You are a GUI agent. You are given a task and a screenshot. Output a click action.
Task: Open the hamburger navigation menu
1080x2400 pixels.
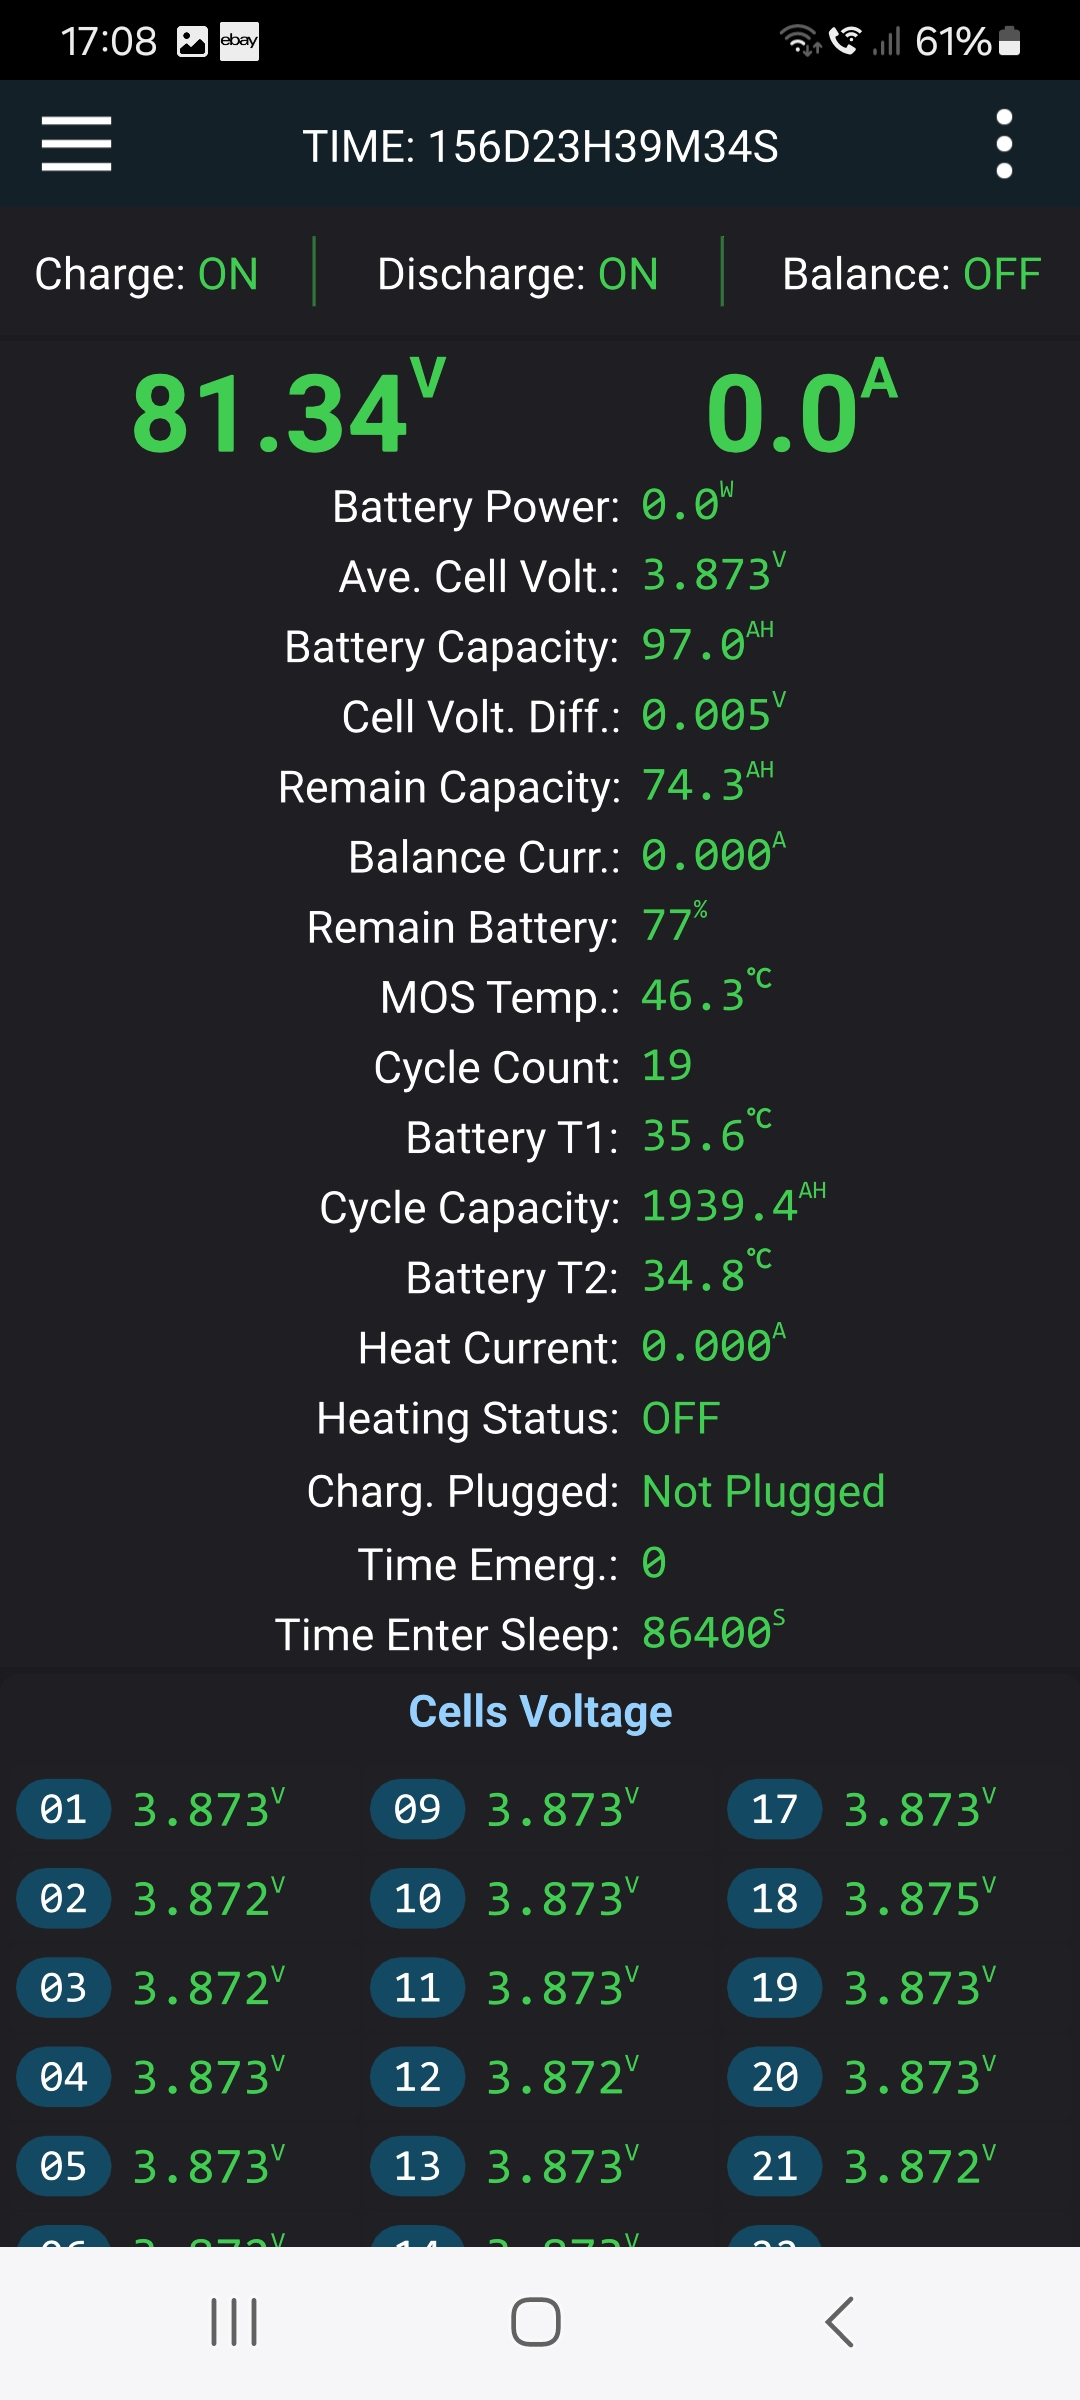coord(76,144)
